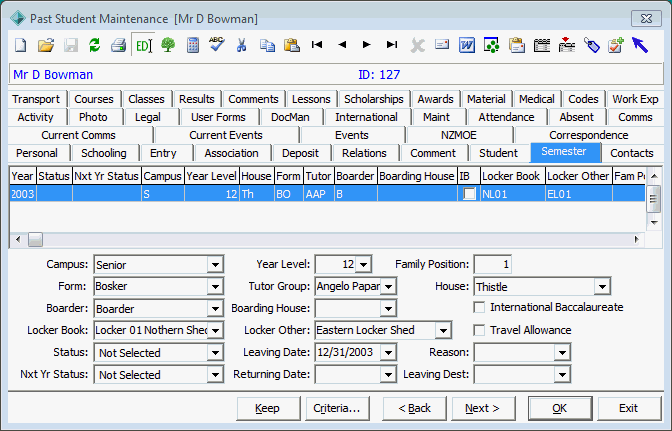Run the ABC spell check icon
The image size is (672, 431).
217,44
